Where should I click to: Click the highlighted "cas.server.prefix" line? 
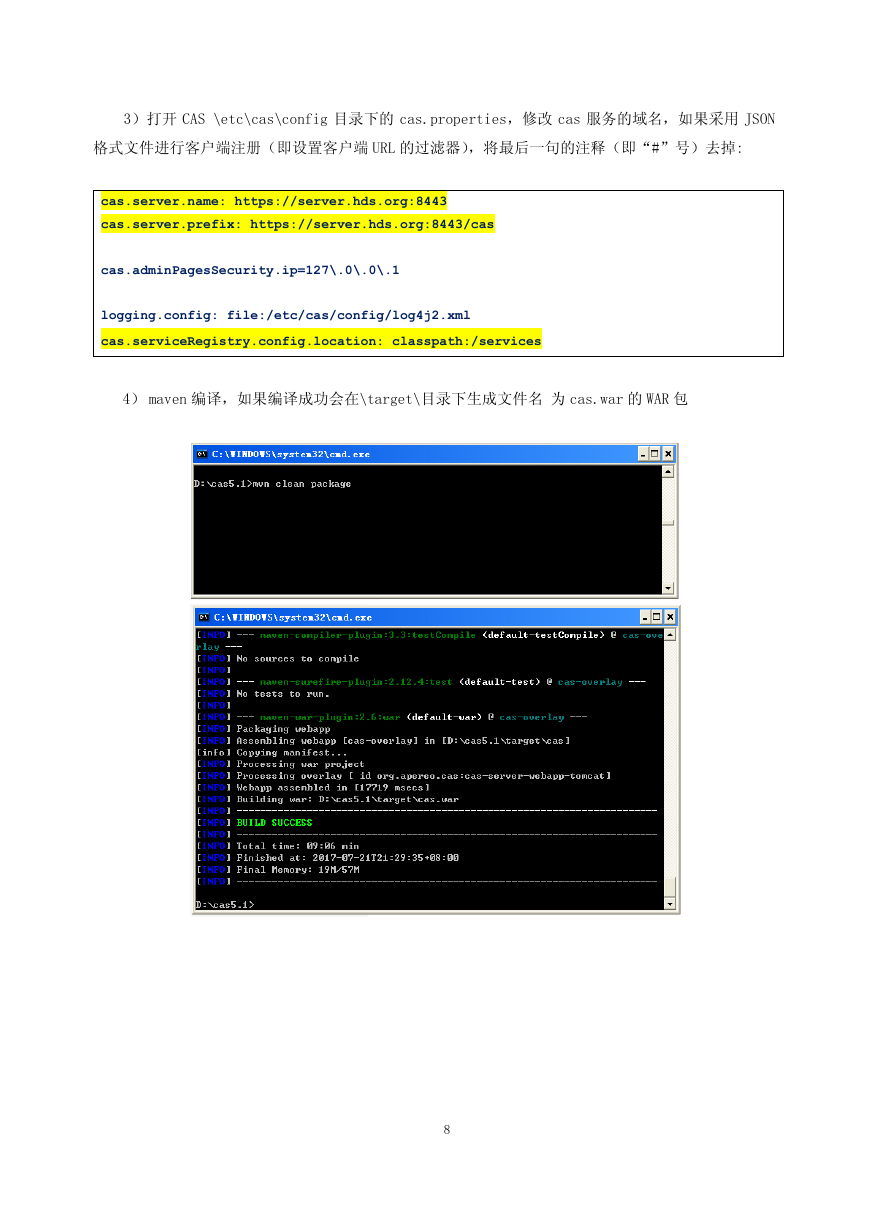tap(297, 224)
